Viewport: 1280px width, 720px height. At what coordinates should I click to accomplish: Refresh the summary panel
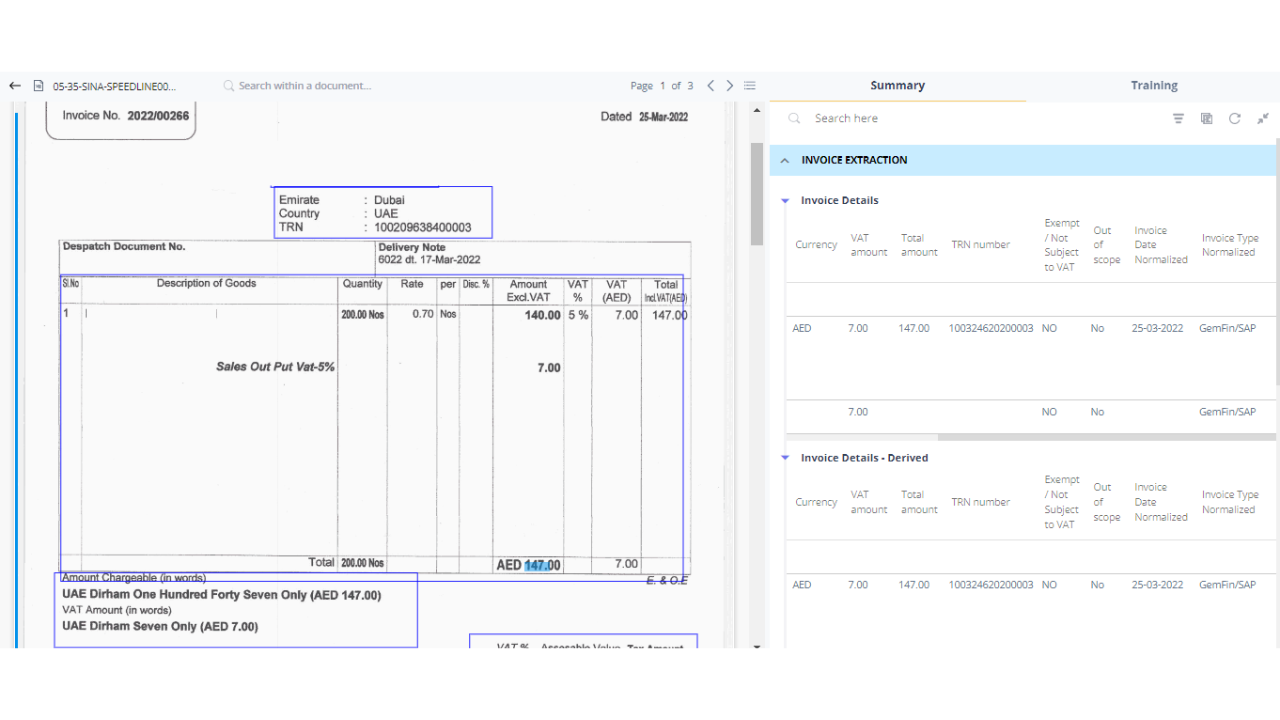click(1235, 118)
